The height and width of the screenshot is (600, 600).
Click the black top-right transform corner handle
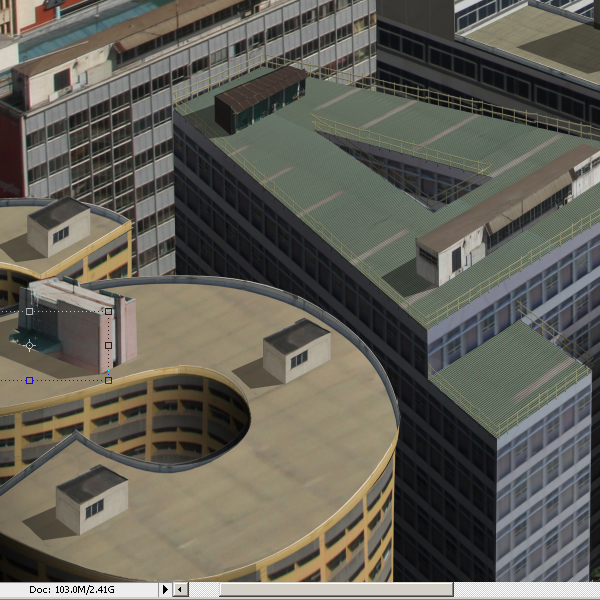point(109,311)
